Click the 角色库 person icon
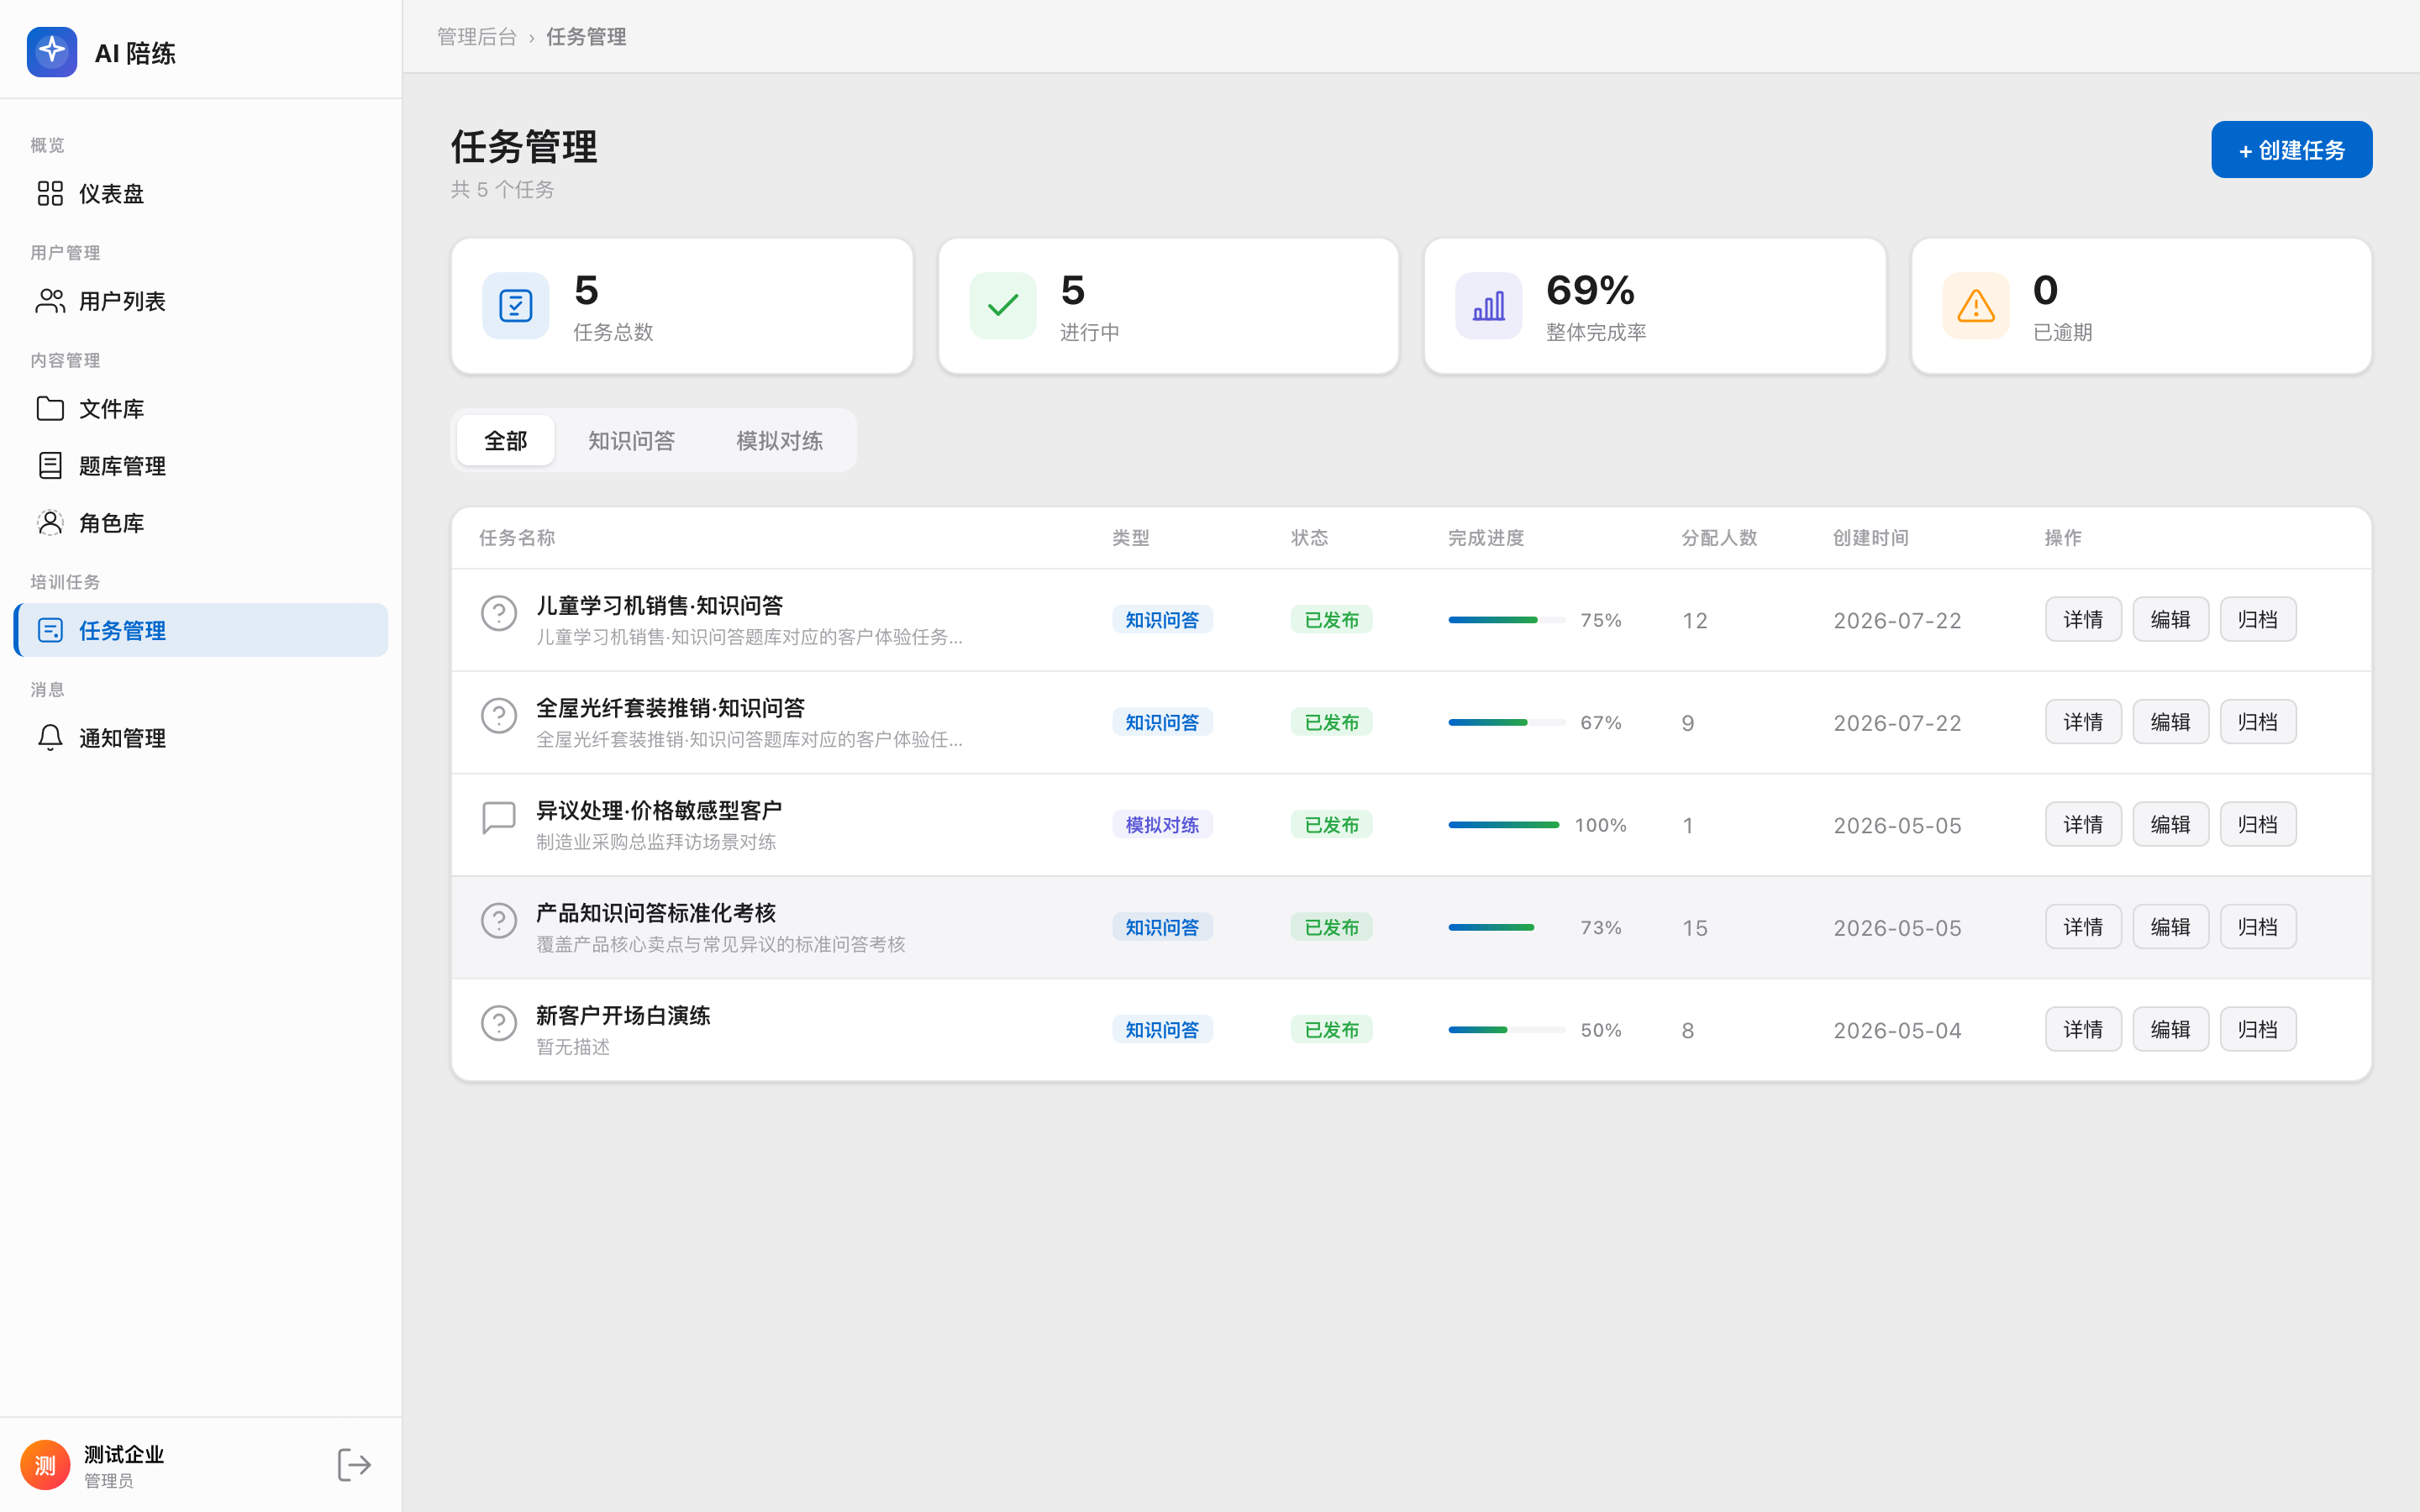2420x1512 pixels. tap(50, 522)
